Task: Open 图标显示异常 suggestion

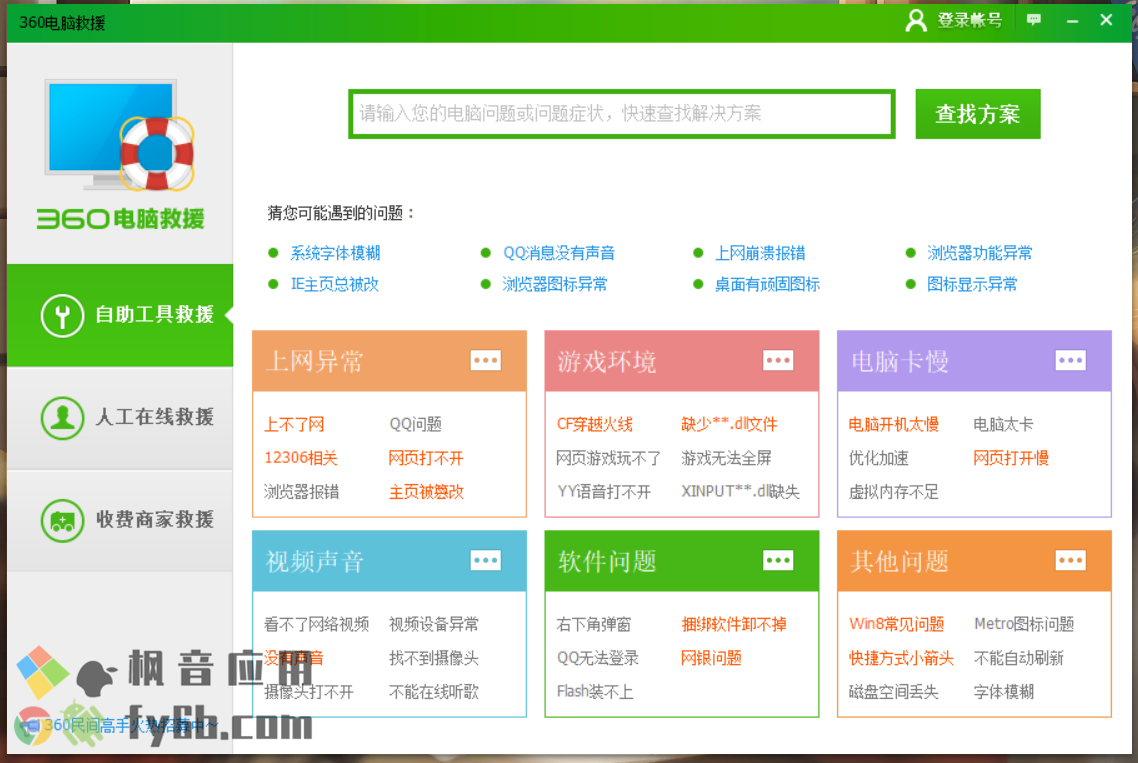Action: (x=973, y=285)
